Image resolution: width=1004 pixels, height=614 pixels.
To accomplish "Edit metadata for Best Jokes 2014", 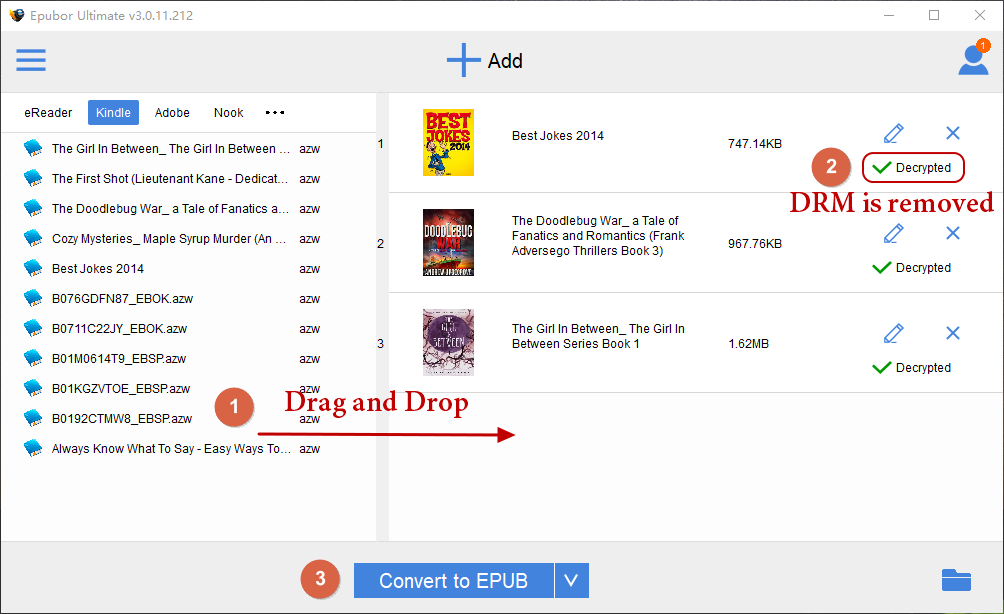I will click(x=893, y=133).
